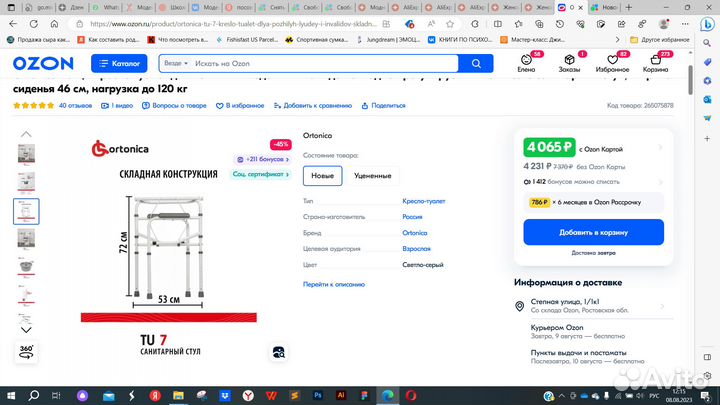Click Поделиться share link
Viewport: 720px width, 405px height.
(x=383, y=106)
